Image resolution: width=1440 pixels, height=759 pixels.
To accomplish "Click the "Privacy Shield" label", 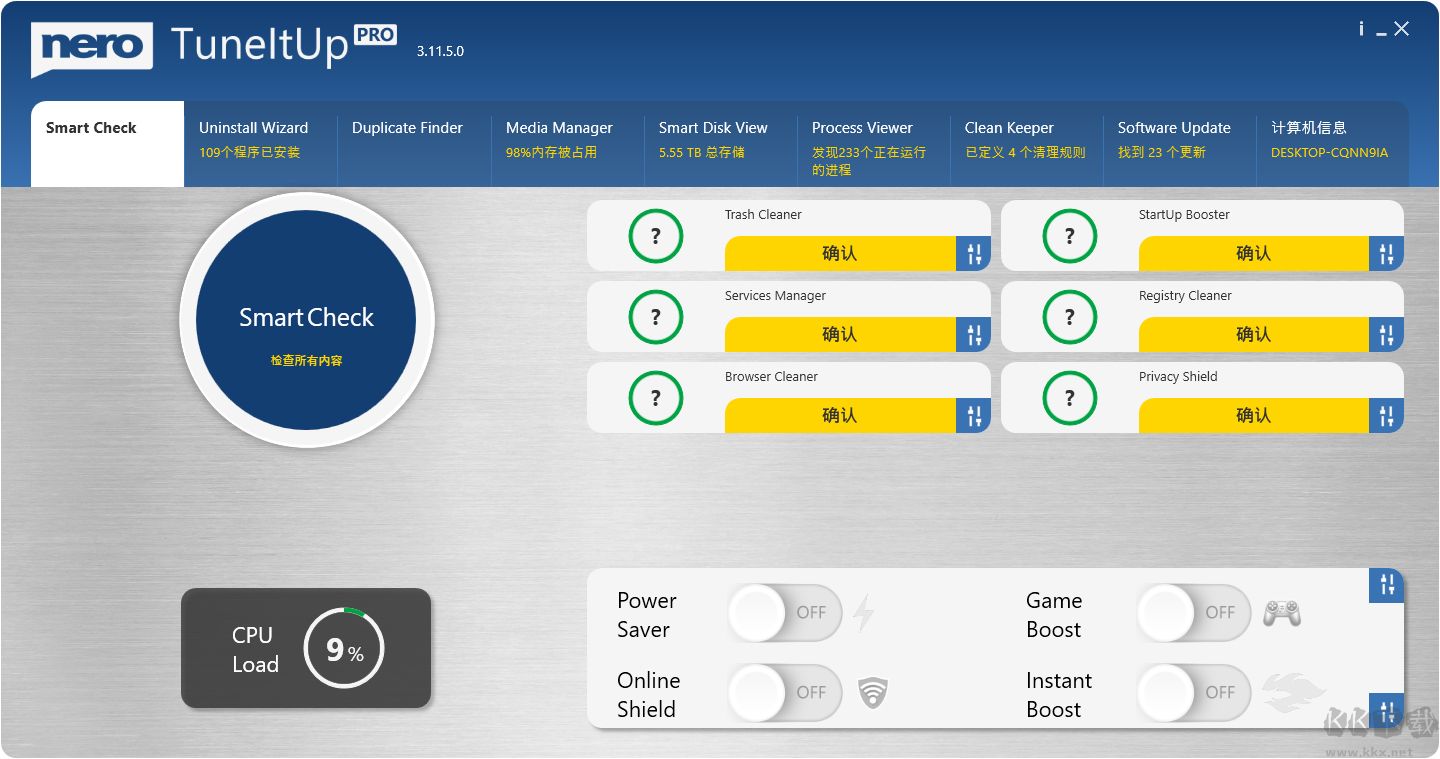I will (x=1178, y=377).
